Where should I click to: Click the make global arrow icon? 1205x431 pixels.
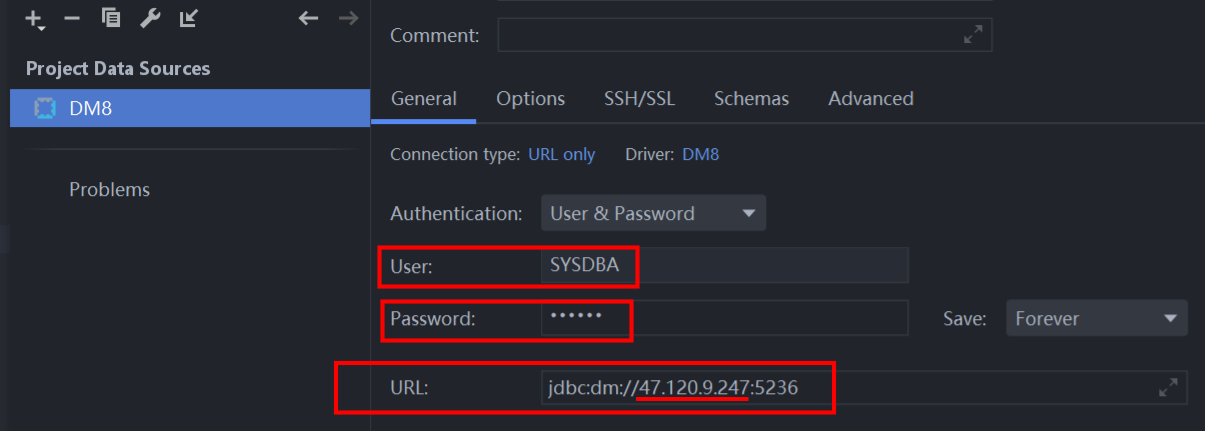click(x=188, y=18)
